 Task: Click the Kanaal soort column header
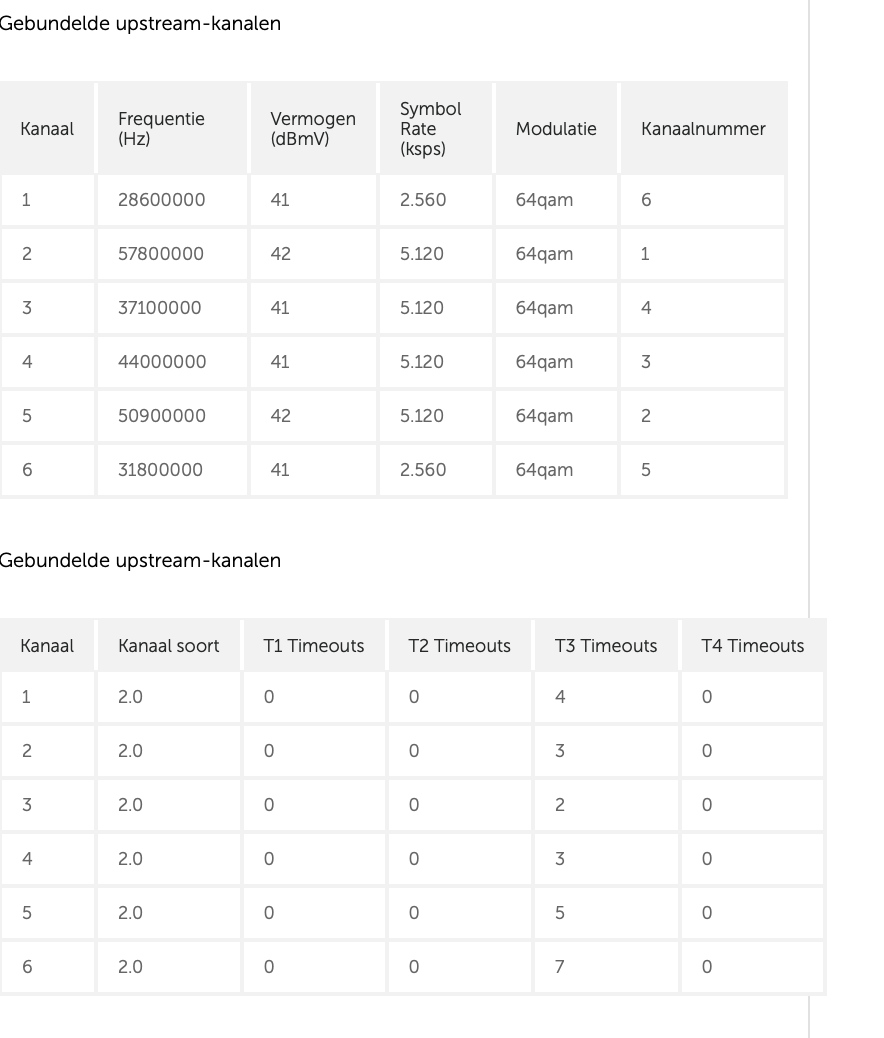pyautogui.click(x=168, y=646)
